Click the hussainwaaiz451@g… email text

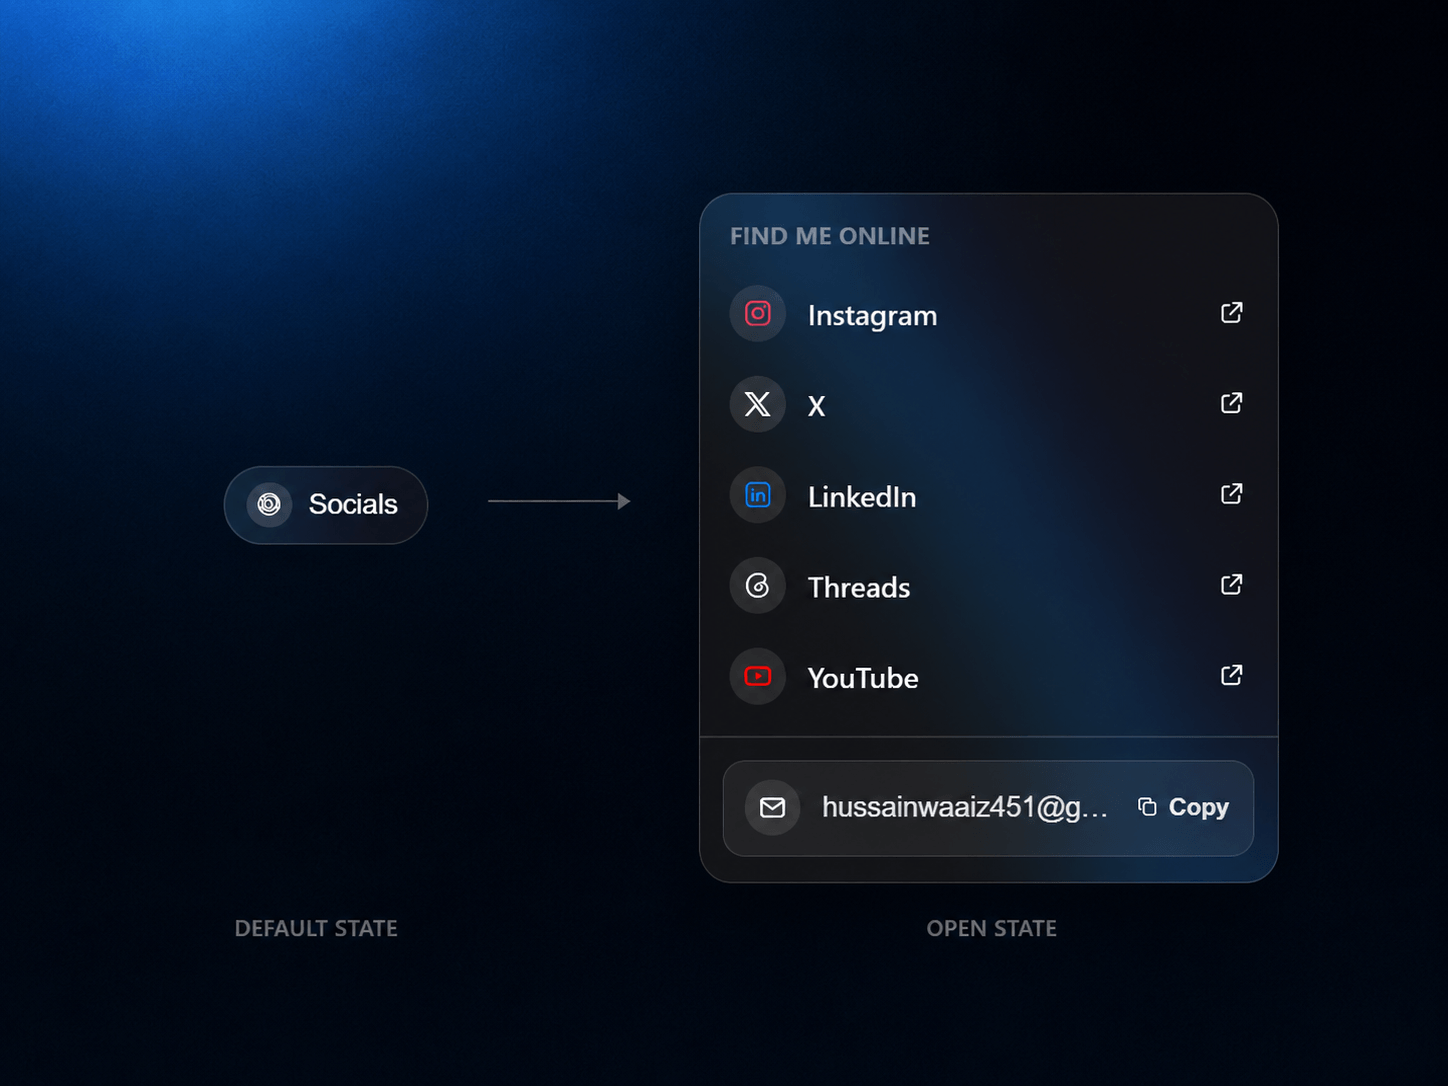(965, 807)
